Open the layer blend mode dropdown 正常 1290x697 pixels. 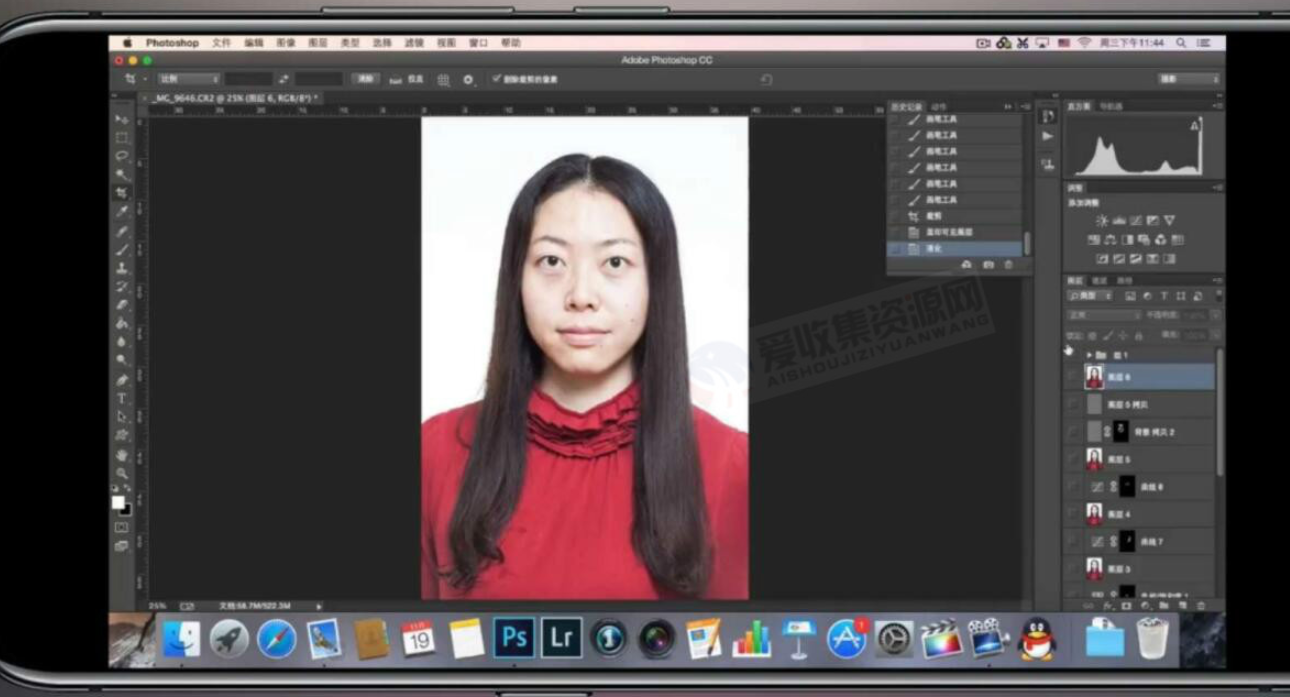(x=1103, y=315)
